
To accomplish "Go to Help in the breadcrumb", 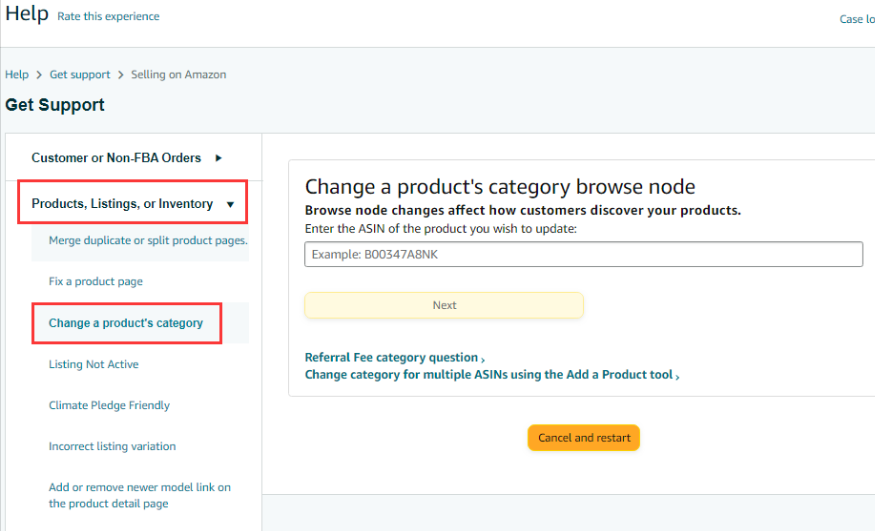I will [x=17, y=75].
